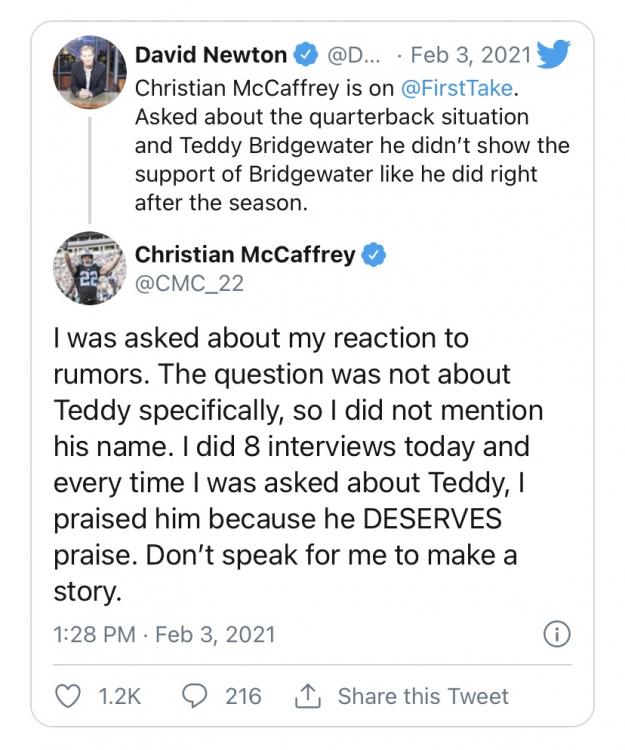Click the Christian McCaffrey display name

[x=245, y=255]
